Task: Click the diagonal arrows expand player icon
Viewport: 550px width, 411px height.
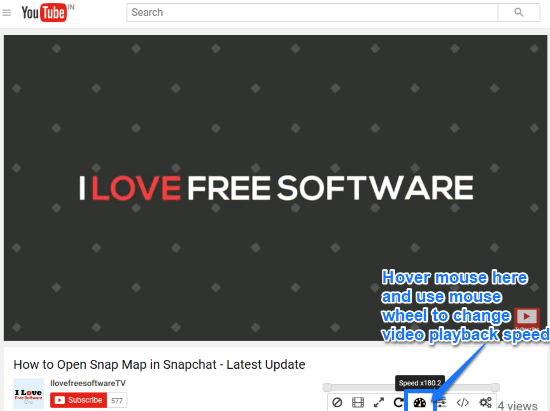Action: [x=378, y=402]
